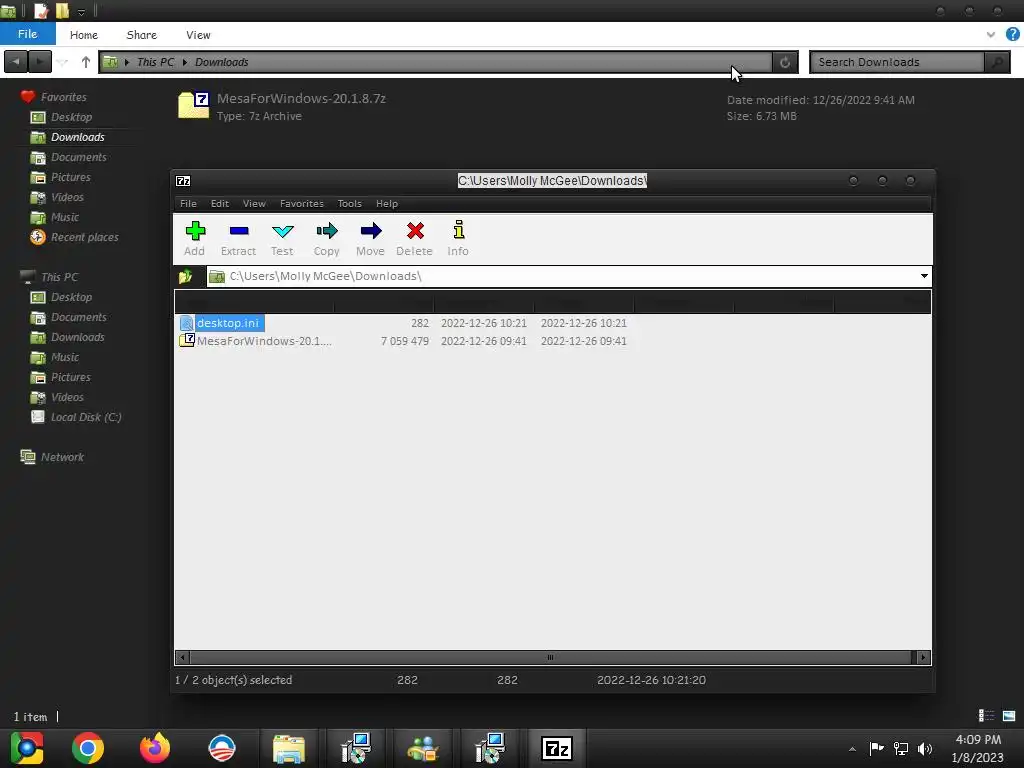
Task: Select Network in Explorer sidebar
Action: pyautogui.click(x=62, y=457)
